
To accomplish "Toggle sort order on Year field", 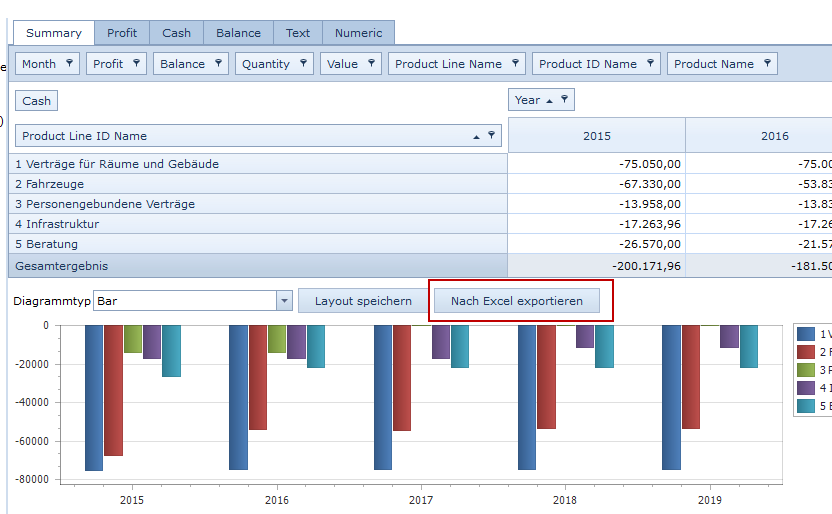I will (x=550, y=100).
